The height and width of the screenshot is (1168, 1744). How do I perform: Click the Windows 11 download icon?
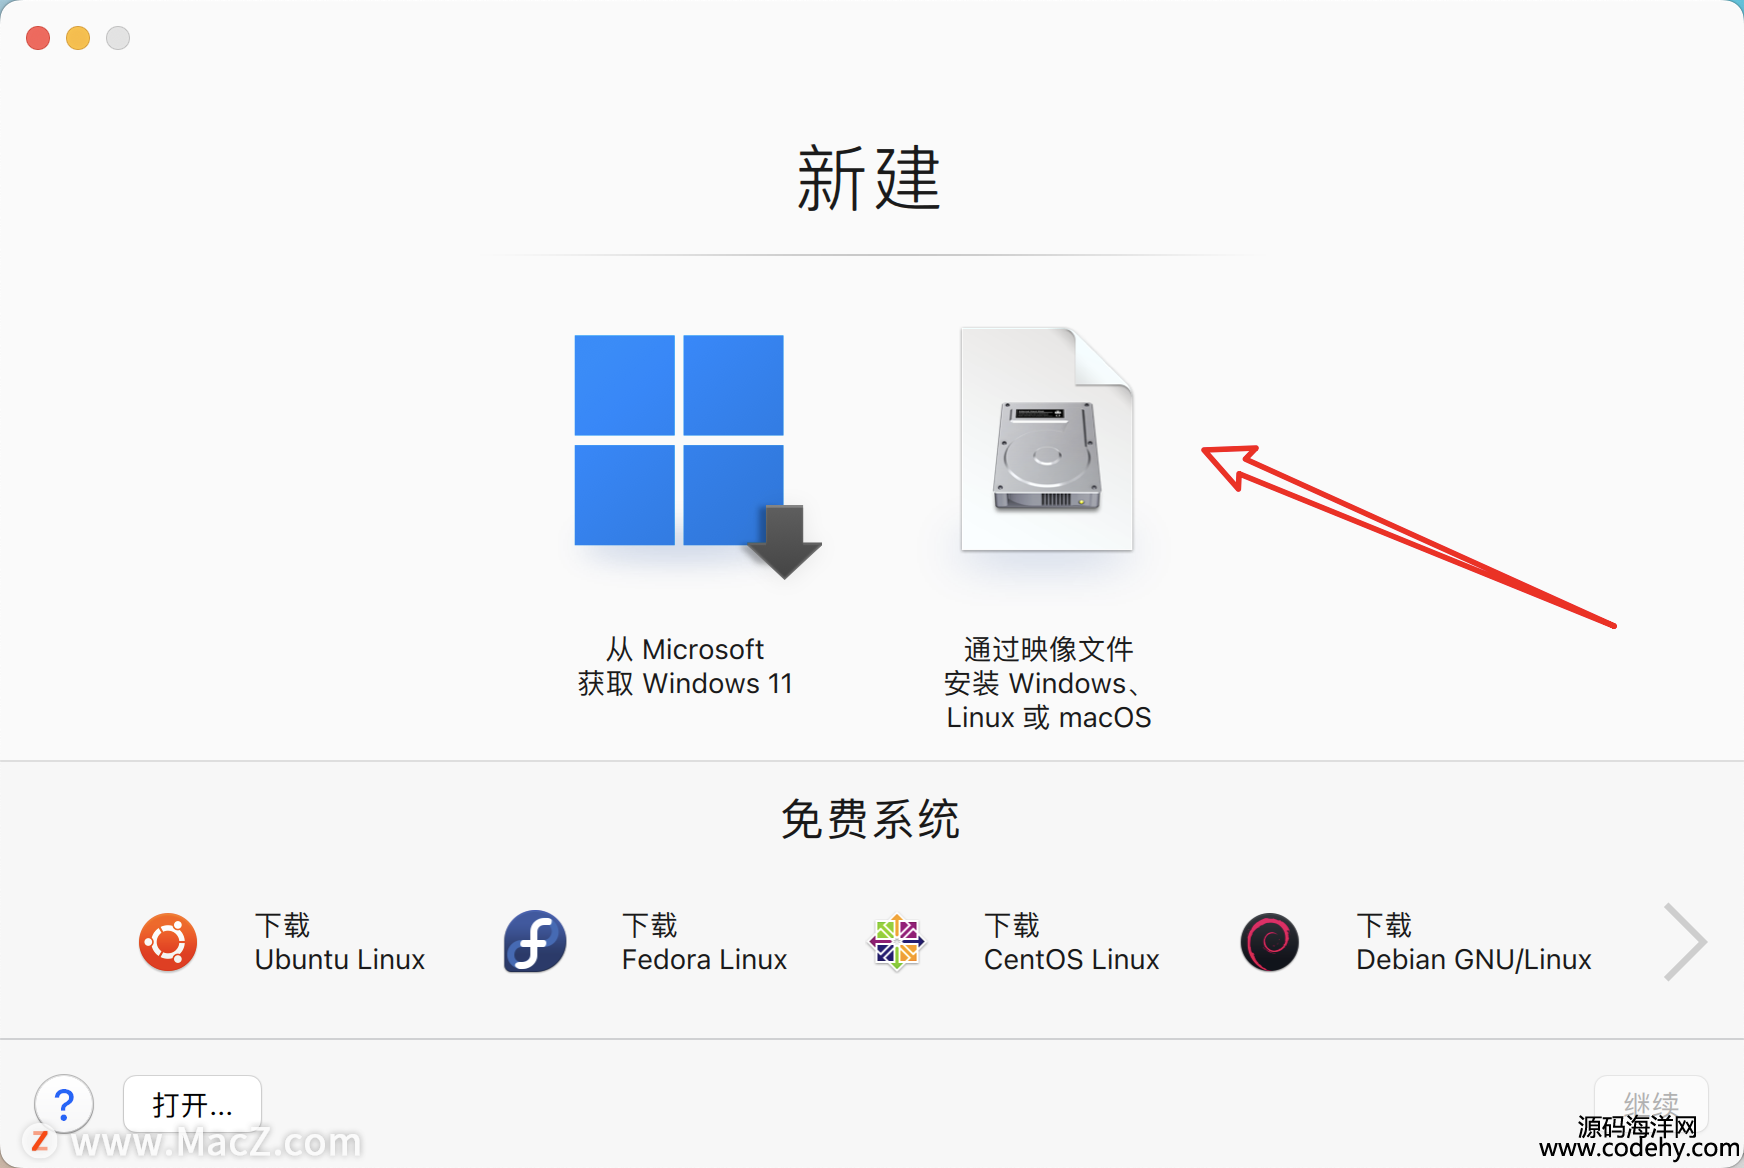click(697, 457)
